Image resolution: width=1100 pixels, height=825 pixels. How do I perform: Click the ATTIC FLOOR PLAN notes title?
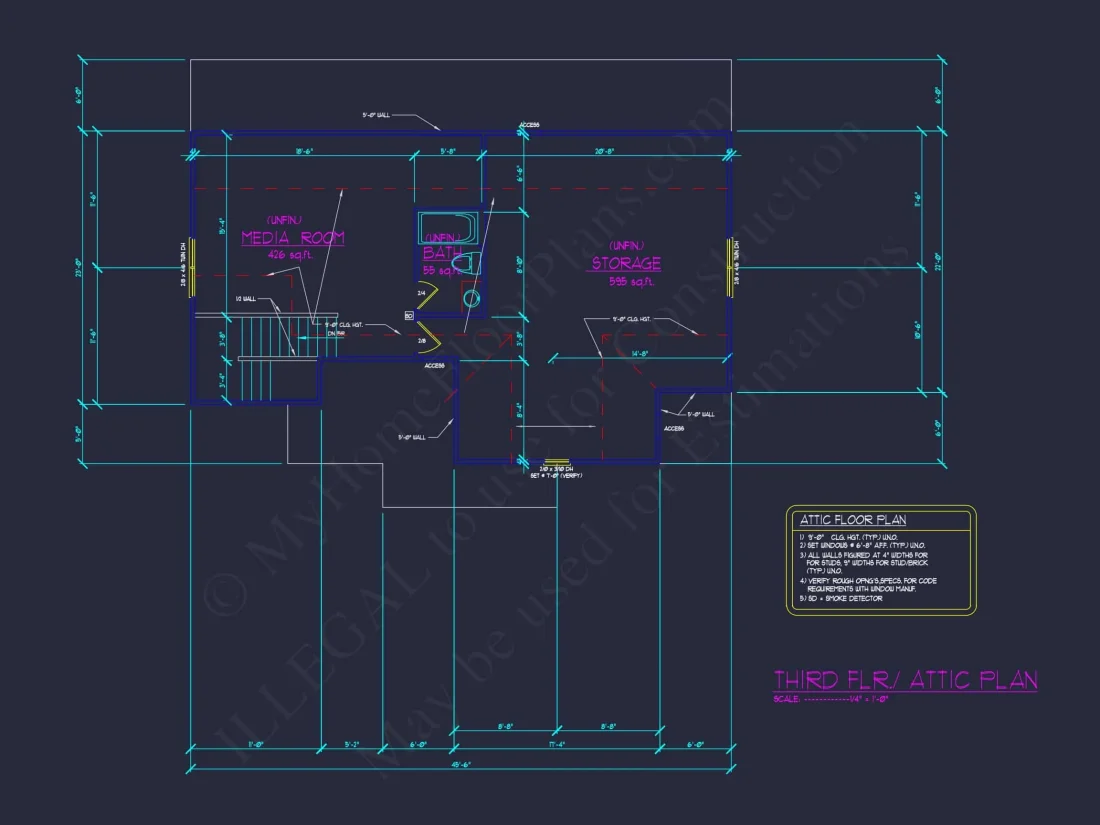[853, 520]
